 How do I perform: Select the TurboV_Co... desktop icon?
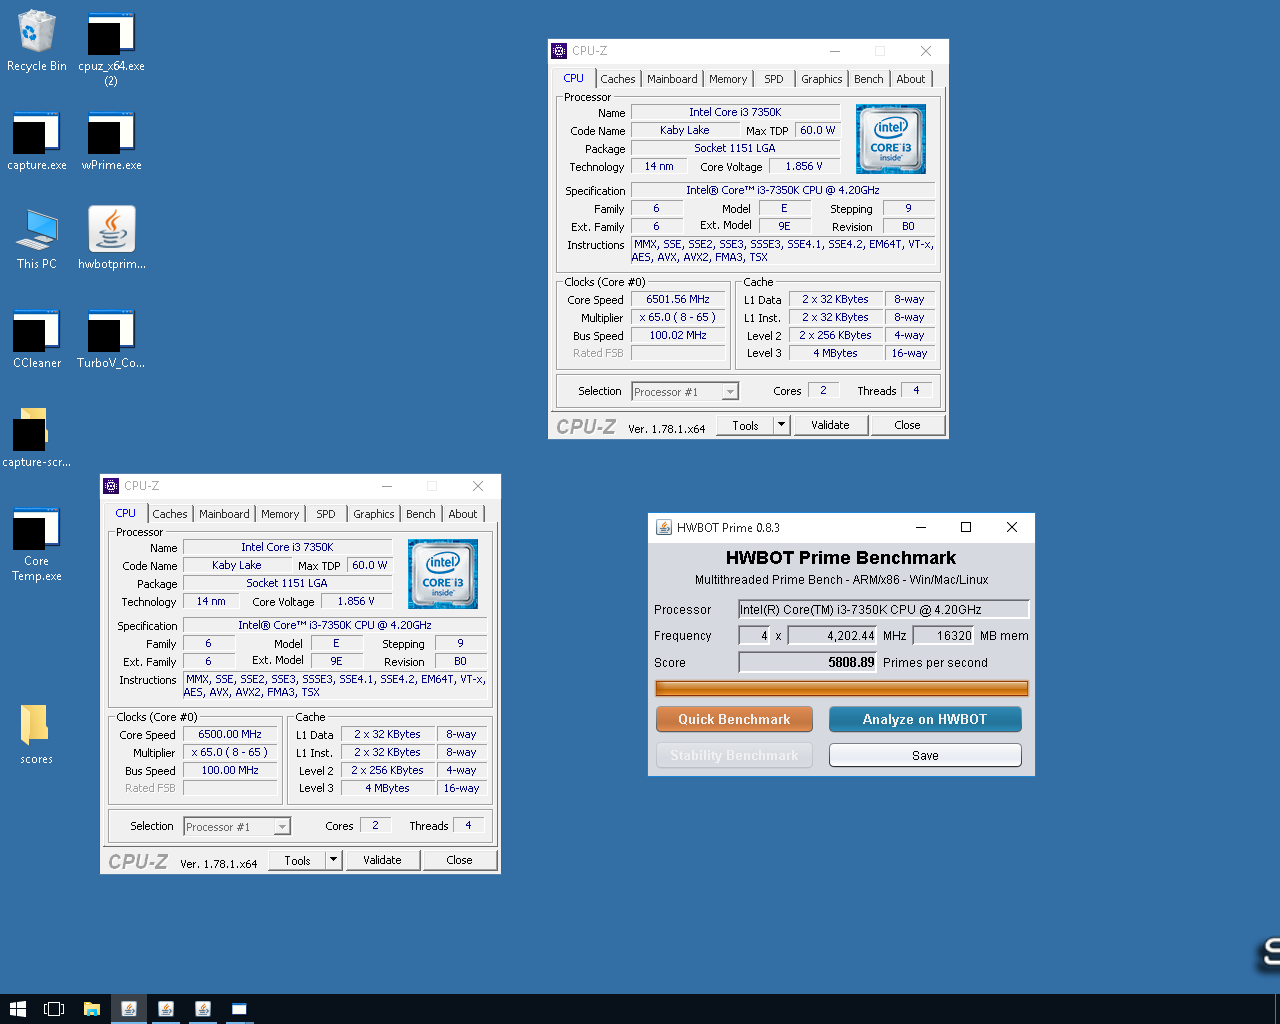111,338
